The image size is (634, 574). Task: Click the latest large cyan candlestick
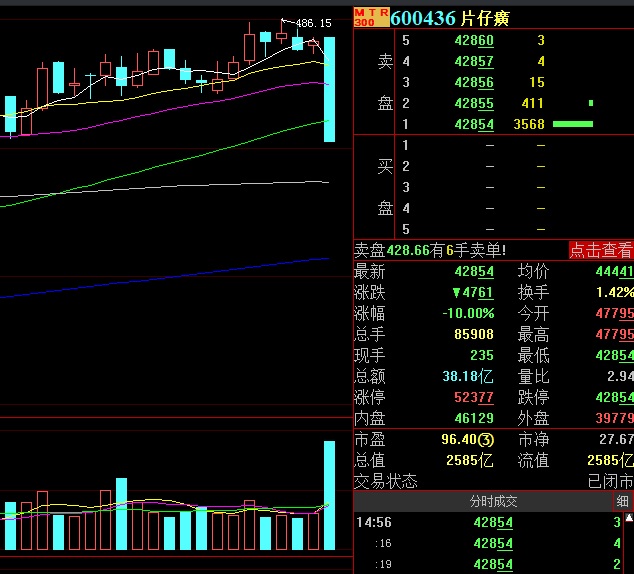click(329, 90)
